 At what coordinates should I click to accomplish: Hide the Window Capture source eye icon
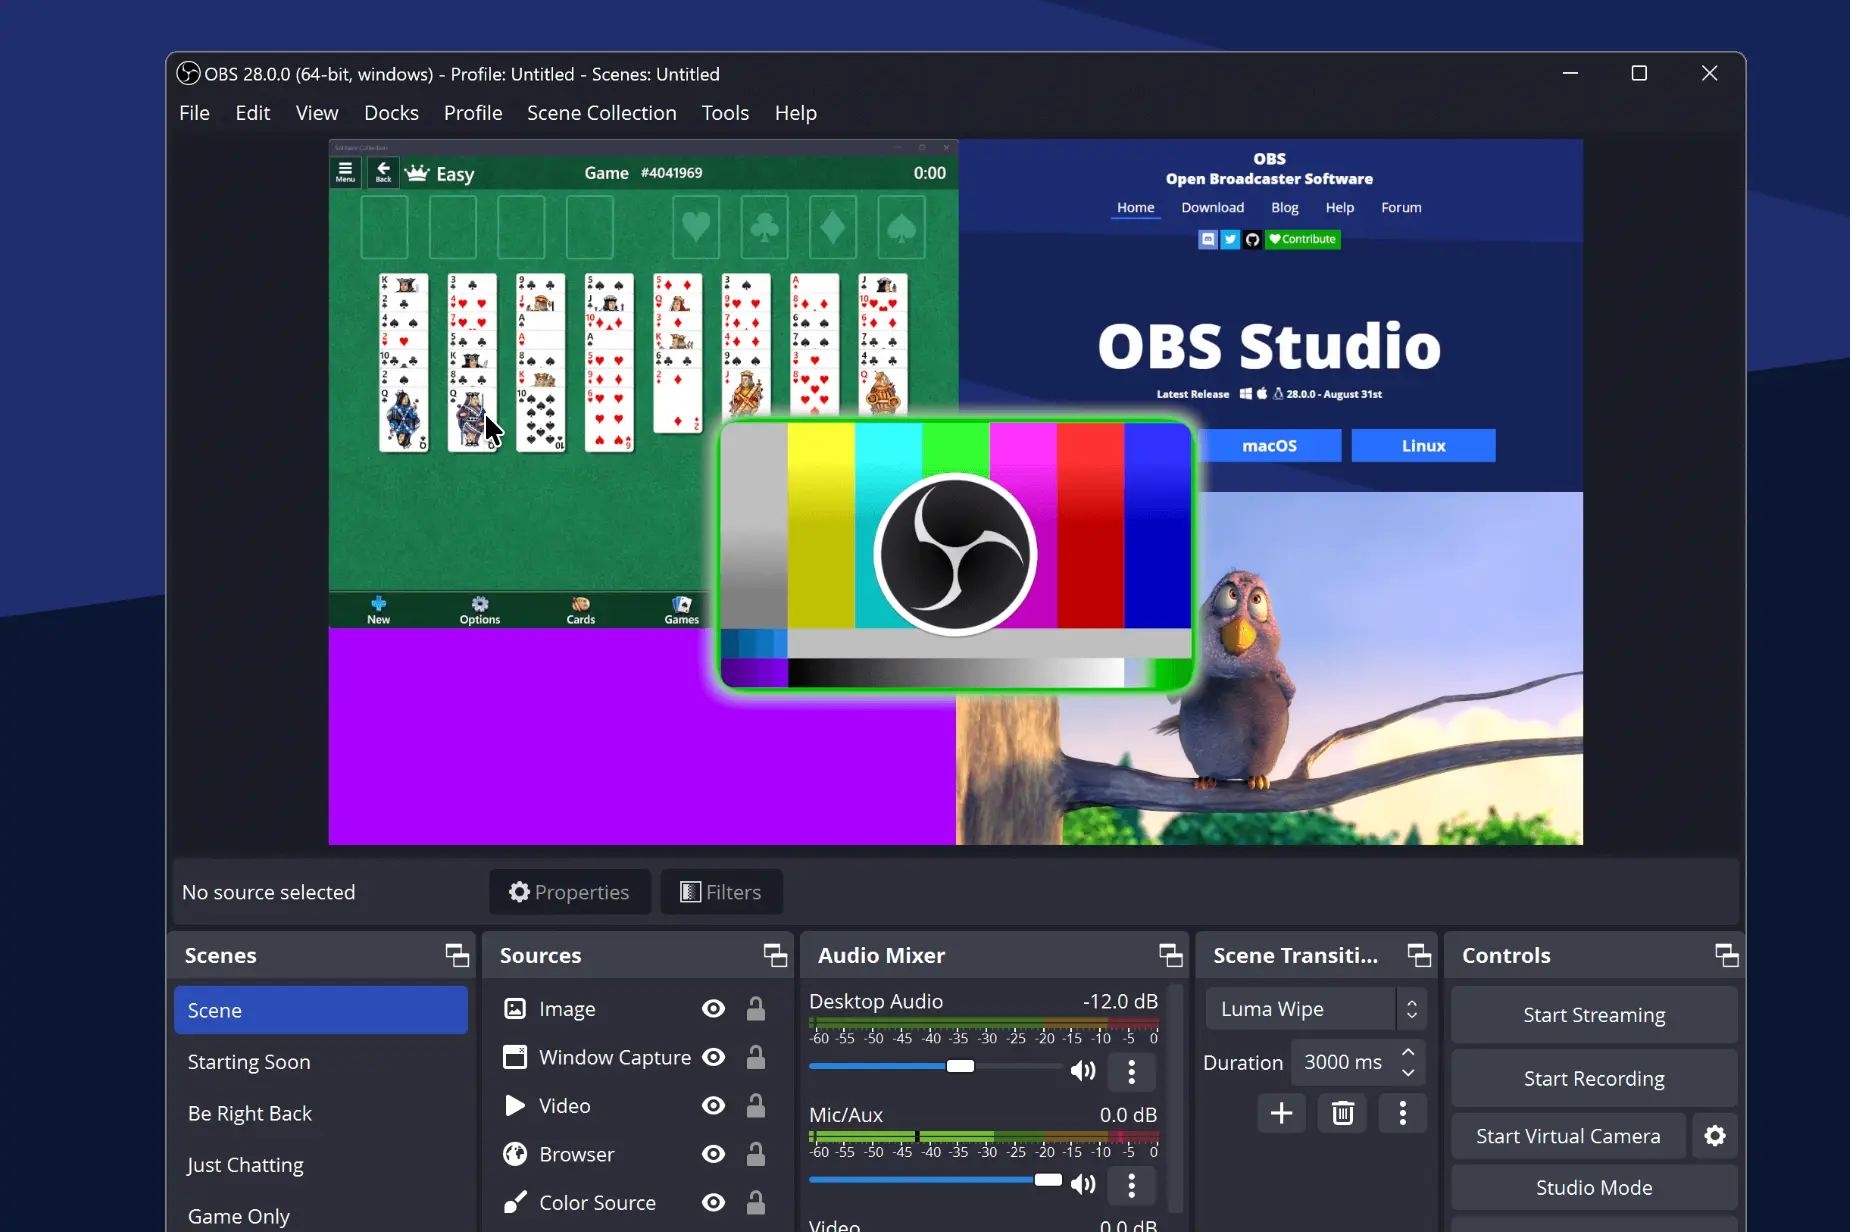click(713, 1057)
